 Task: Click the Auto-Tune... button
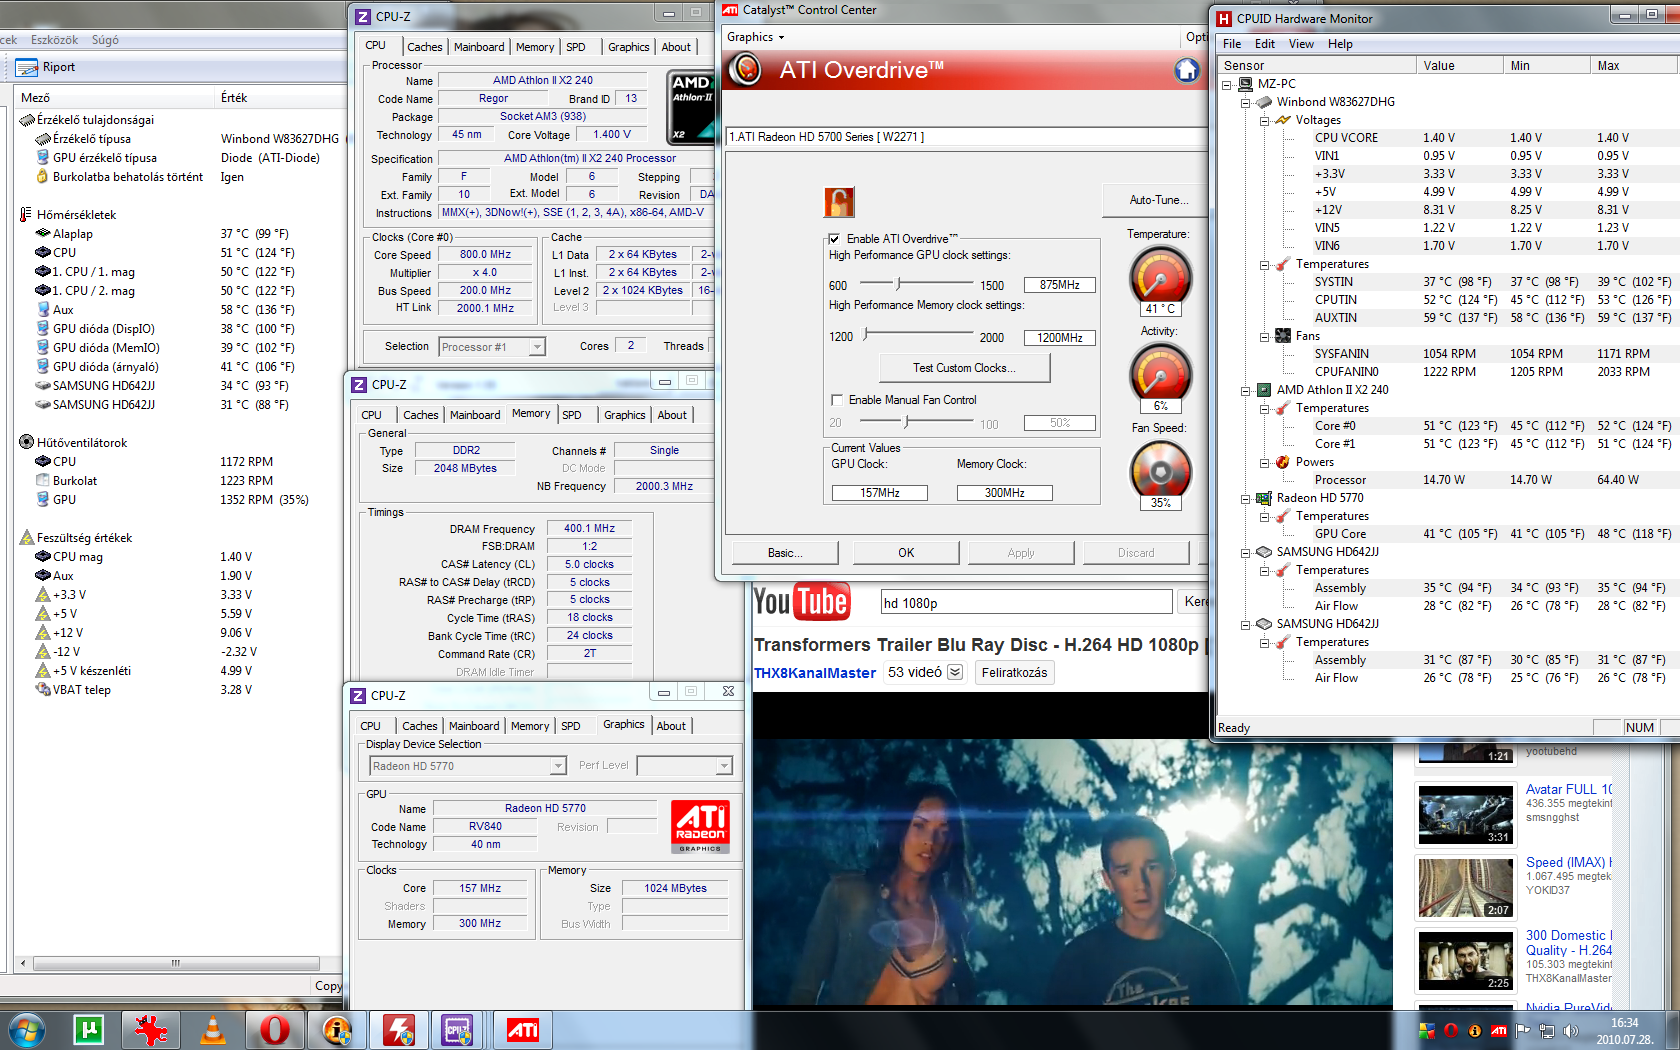pyautogui.click(x=1158, y=200)
